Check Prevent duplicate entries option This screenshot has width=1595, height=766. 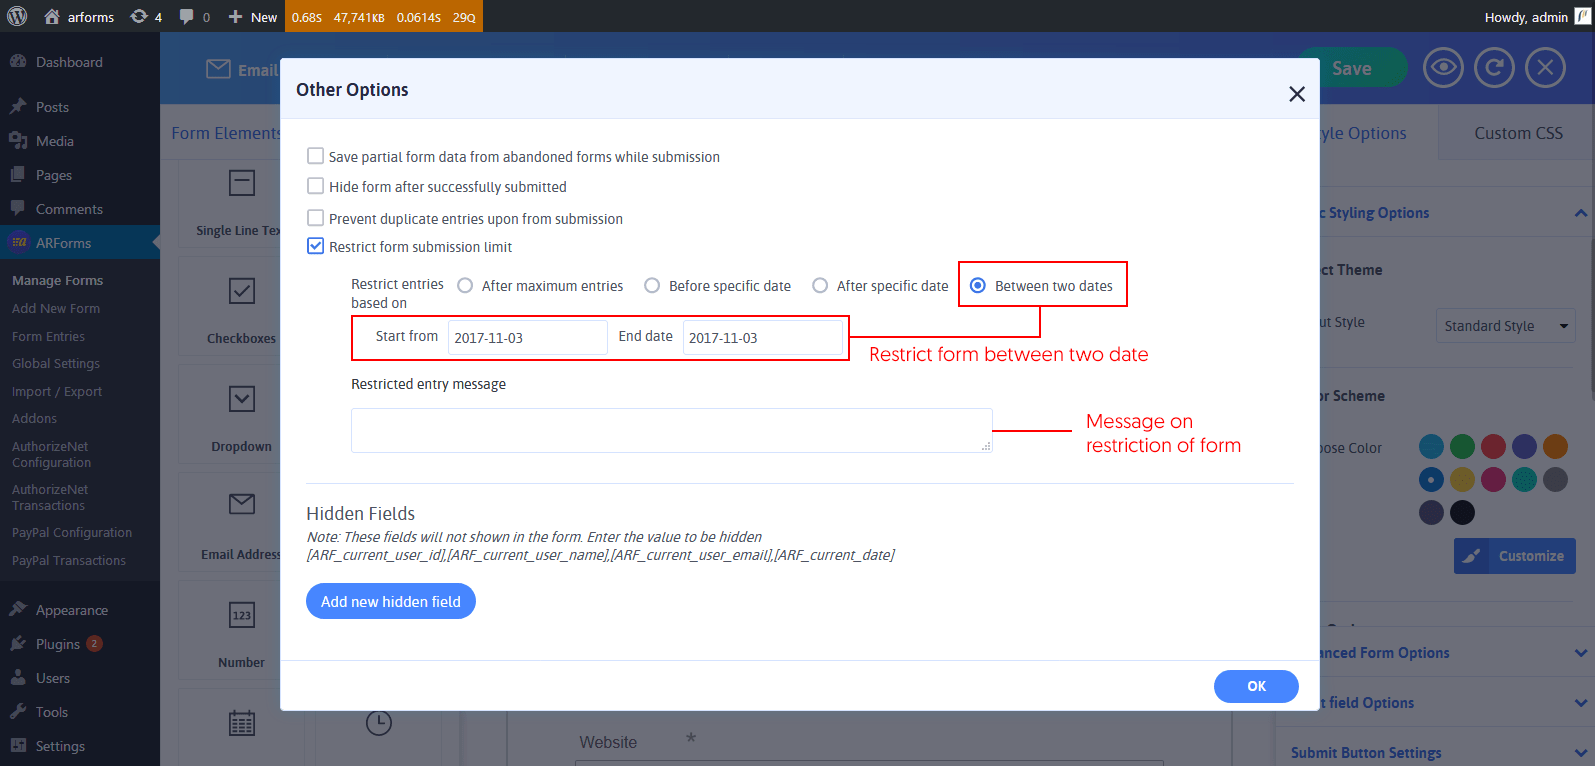316,218
